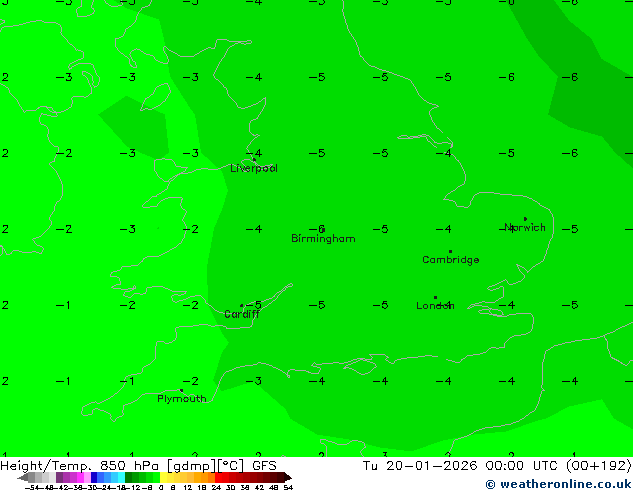Pick the dark blue band on the colour scale

[x=94, y=477]
